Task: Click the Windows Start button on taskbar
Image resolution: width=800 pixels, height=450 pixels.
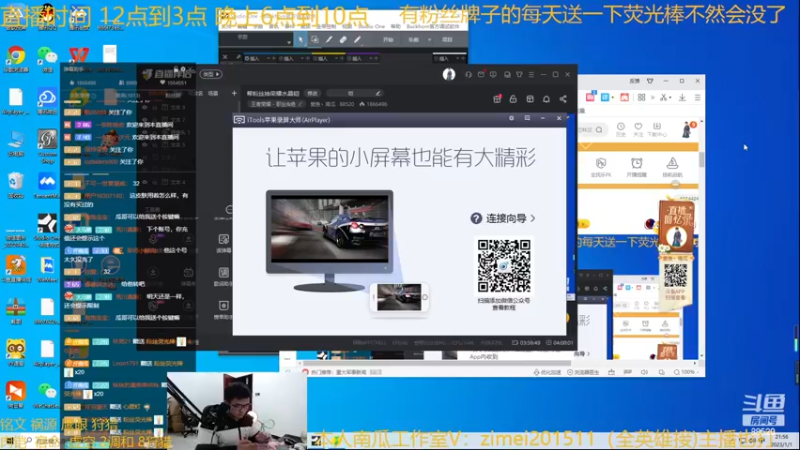Action: click(8, 442)
